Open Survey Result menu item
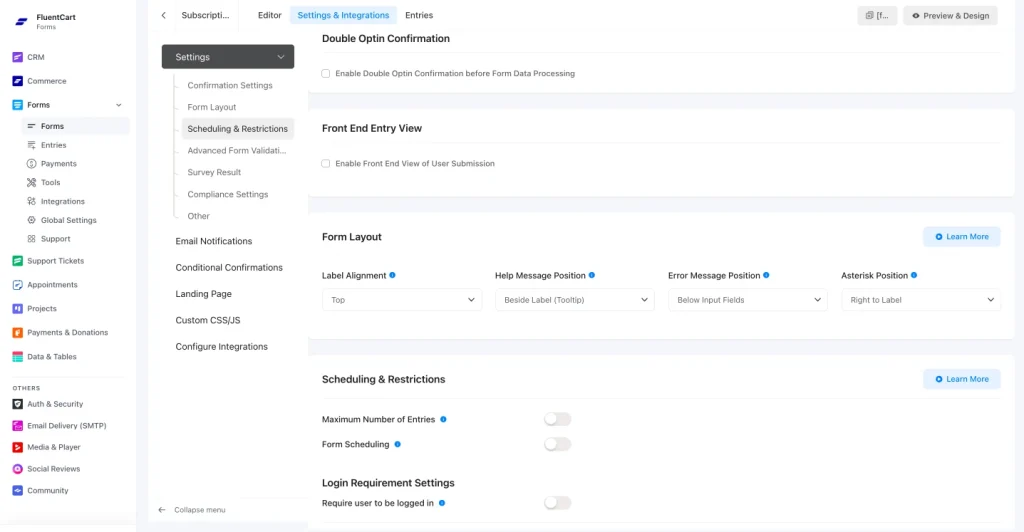1024x532 pixels. 214,172
